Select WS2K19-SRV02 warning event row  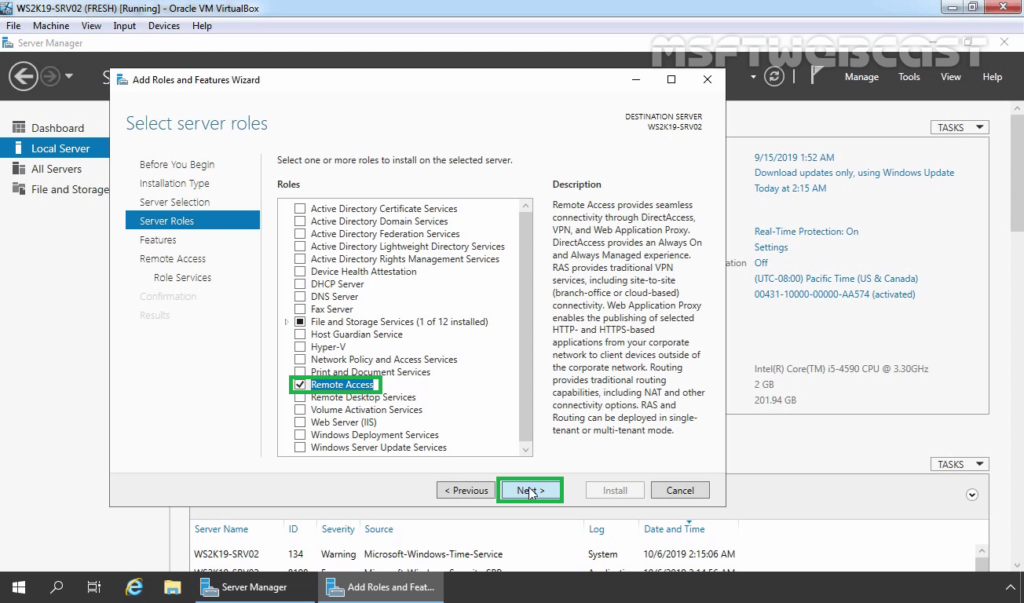[464, 553]
